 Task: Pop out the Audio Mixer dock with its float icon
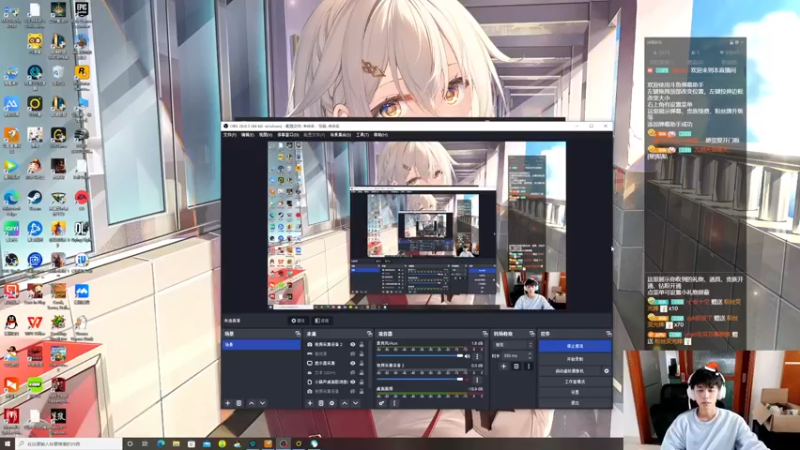point(485,334)
